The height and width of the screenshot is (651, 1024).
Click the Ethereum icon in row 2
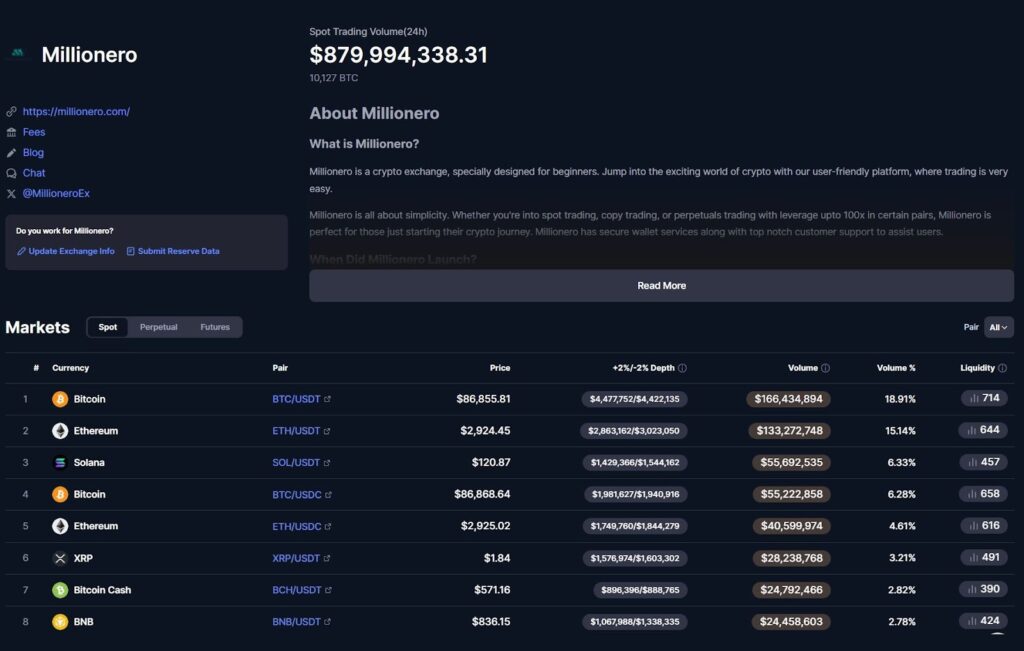click(x=60, y=431)
